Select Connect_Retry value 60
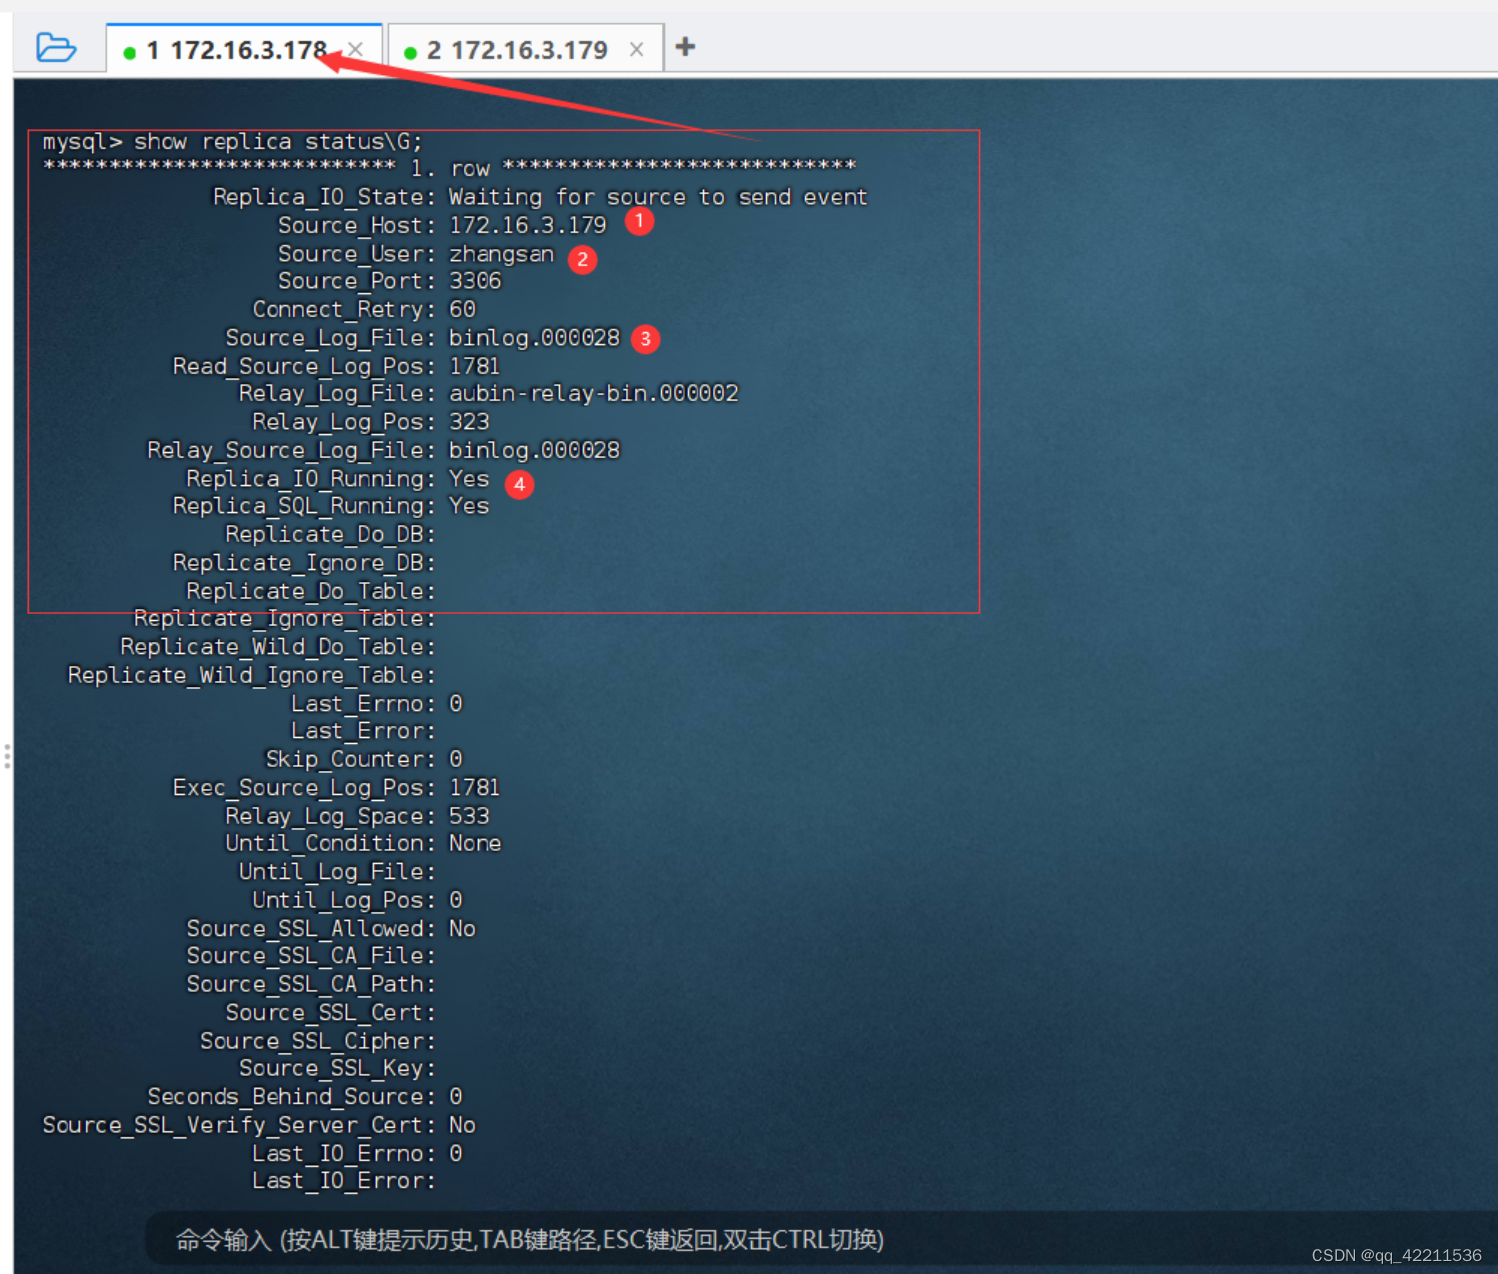Viewport: 1498px width, 1274px height. pyautogui.click(x=462, y=309)
